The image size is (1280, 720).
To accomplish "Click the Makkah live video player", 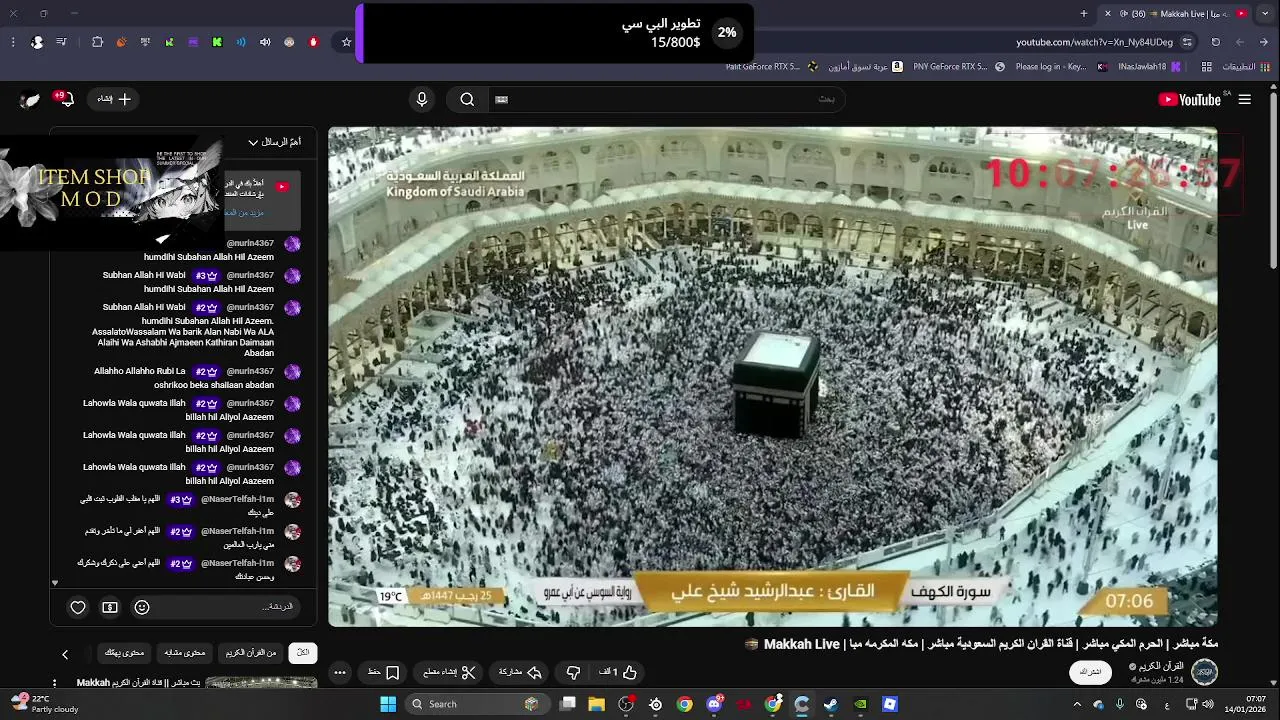I will (773, 377).
